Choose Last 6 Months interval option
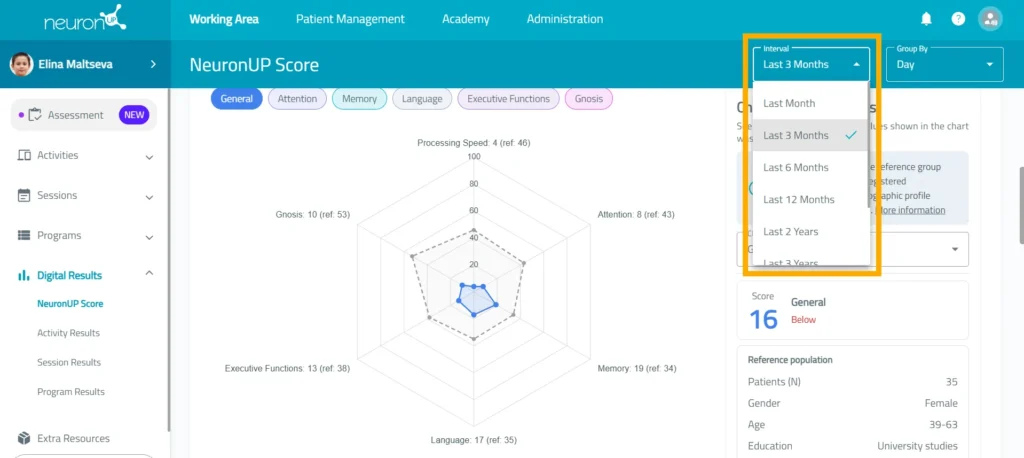Screen dimensions: 1024x458 pos(811,167)
